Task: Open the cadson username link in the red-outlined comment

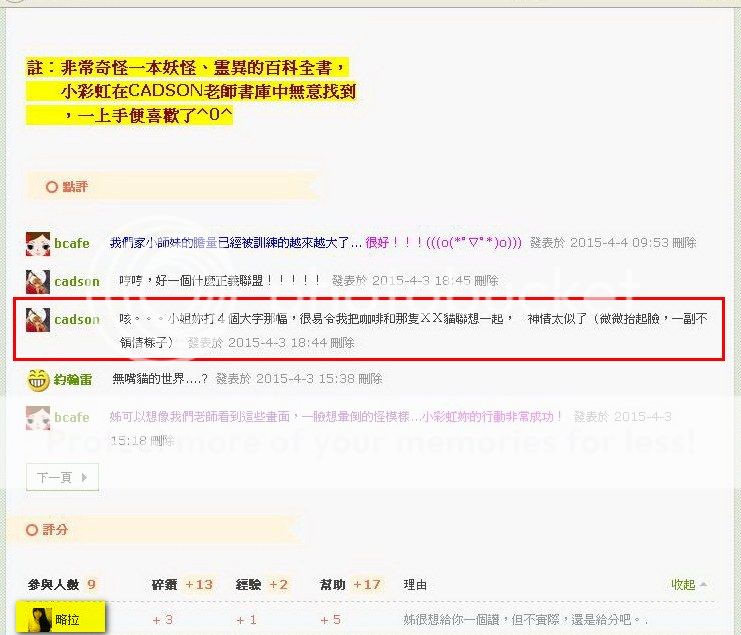Action: [77, 320]
